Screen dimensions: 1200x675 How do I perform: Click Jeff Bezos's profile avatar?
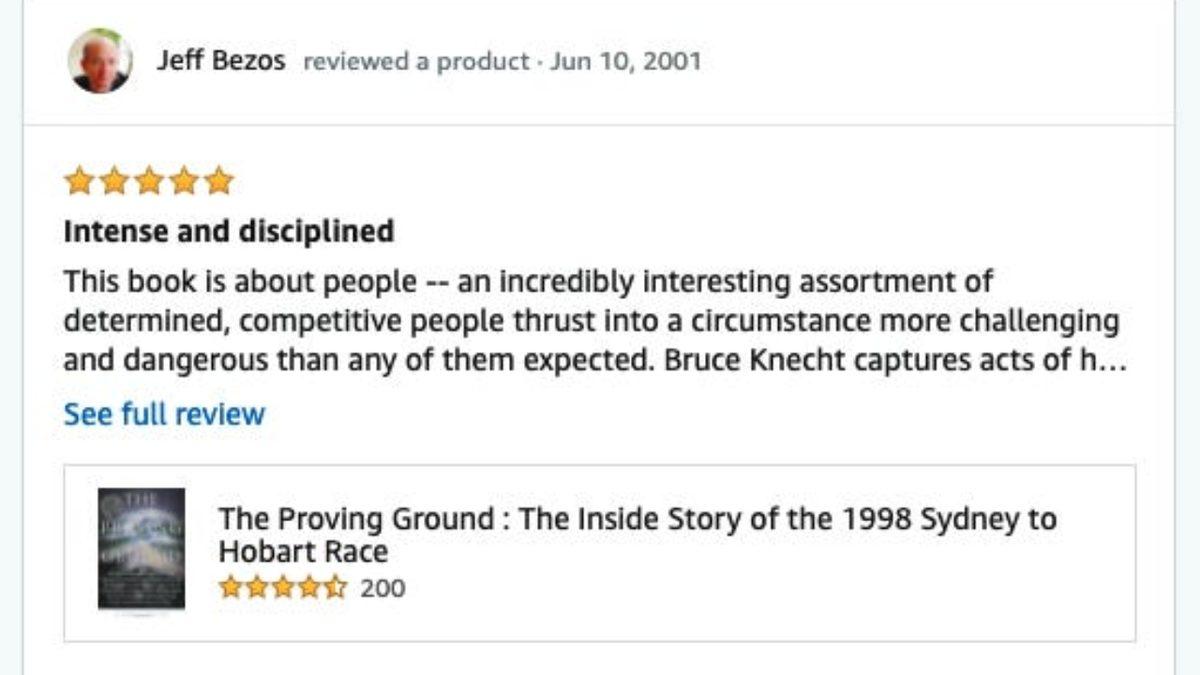coord(99,61)
